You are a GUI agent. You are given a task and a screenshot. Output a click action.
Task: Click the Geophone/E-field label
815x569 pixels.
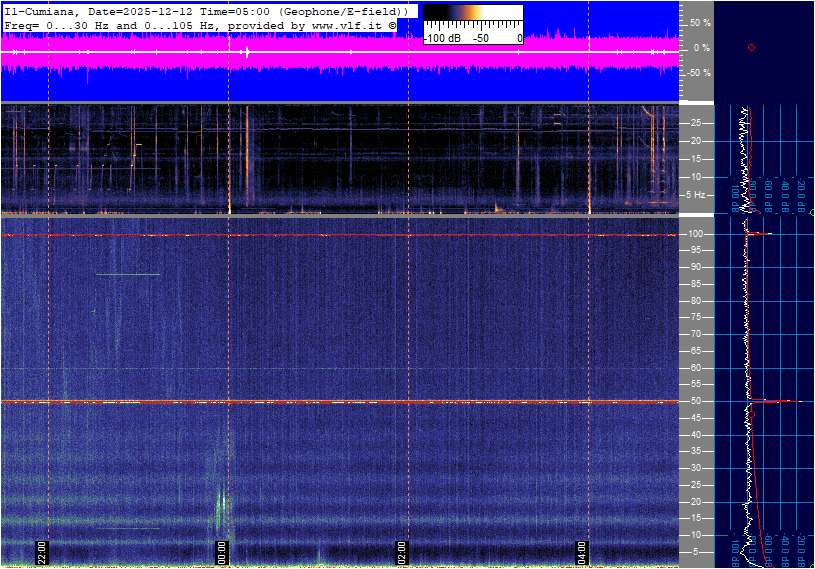[344, 11]
